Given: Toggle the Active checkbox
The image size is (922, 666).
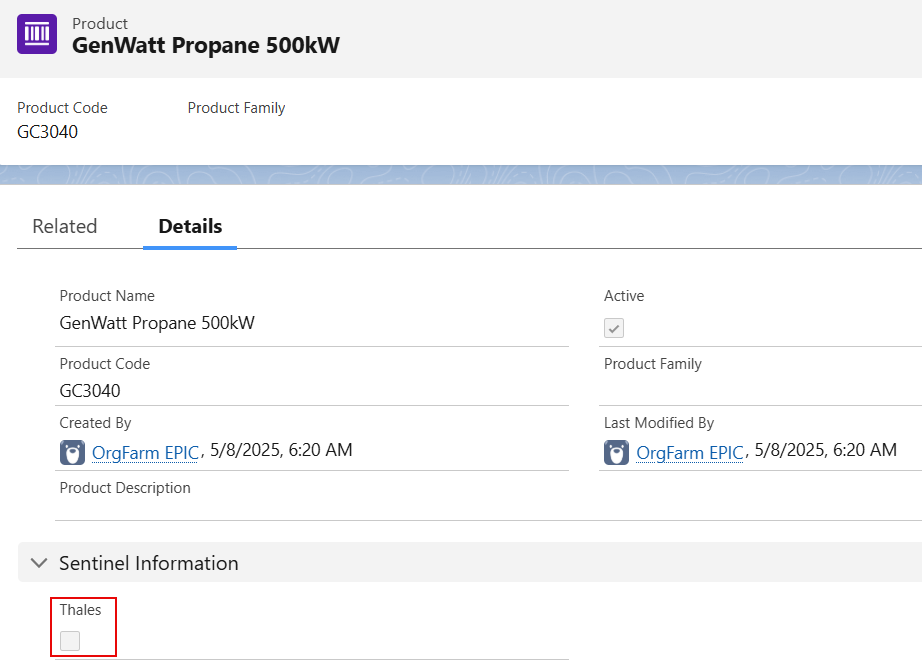Looking at the screenshot, I should point(614,328).
